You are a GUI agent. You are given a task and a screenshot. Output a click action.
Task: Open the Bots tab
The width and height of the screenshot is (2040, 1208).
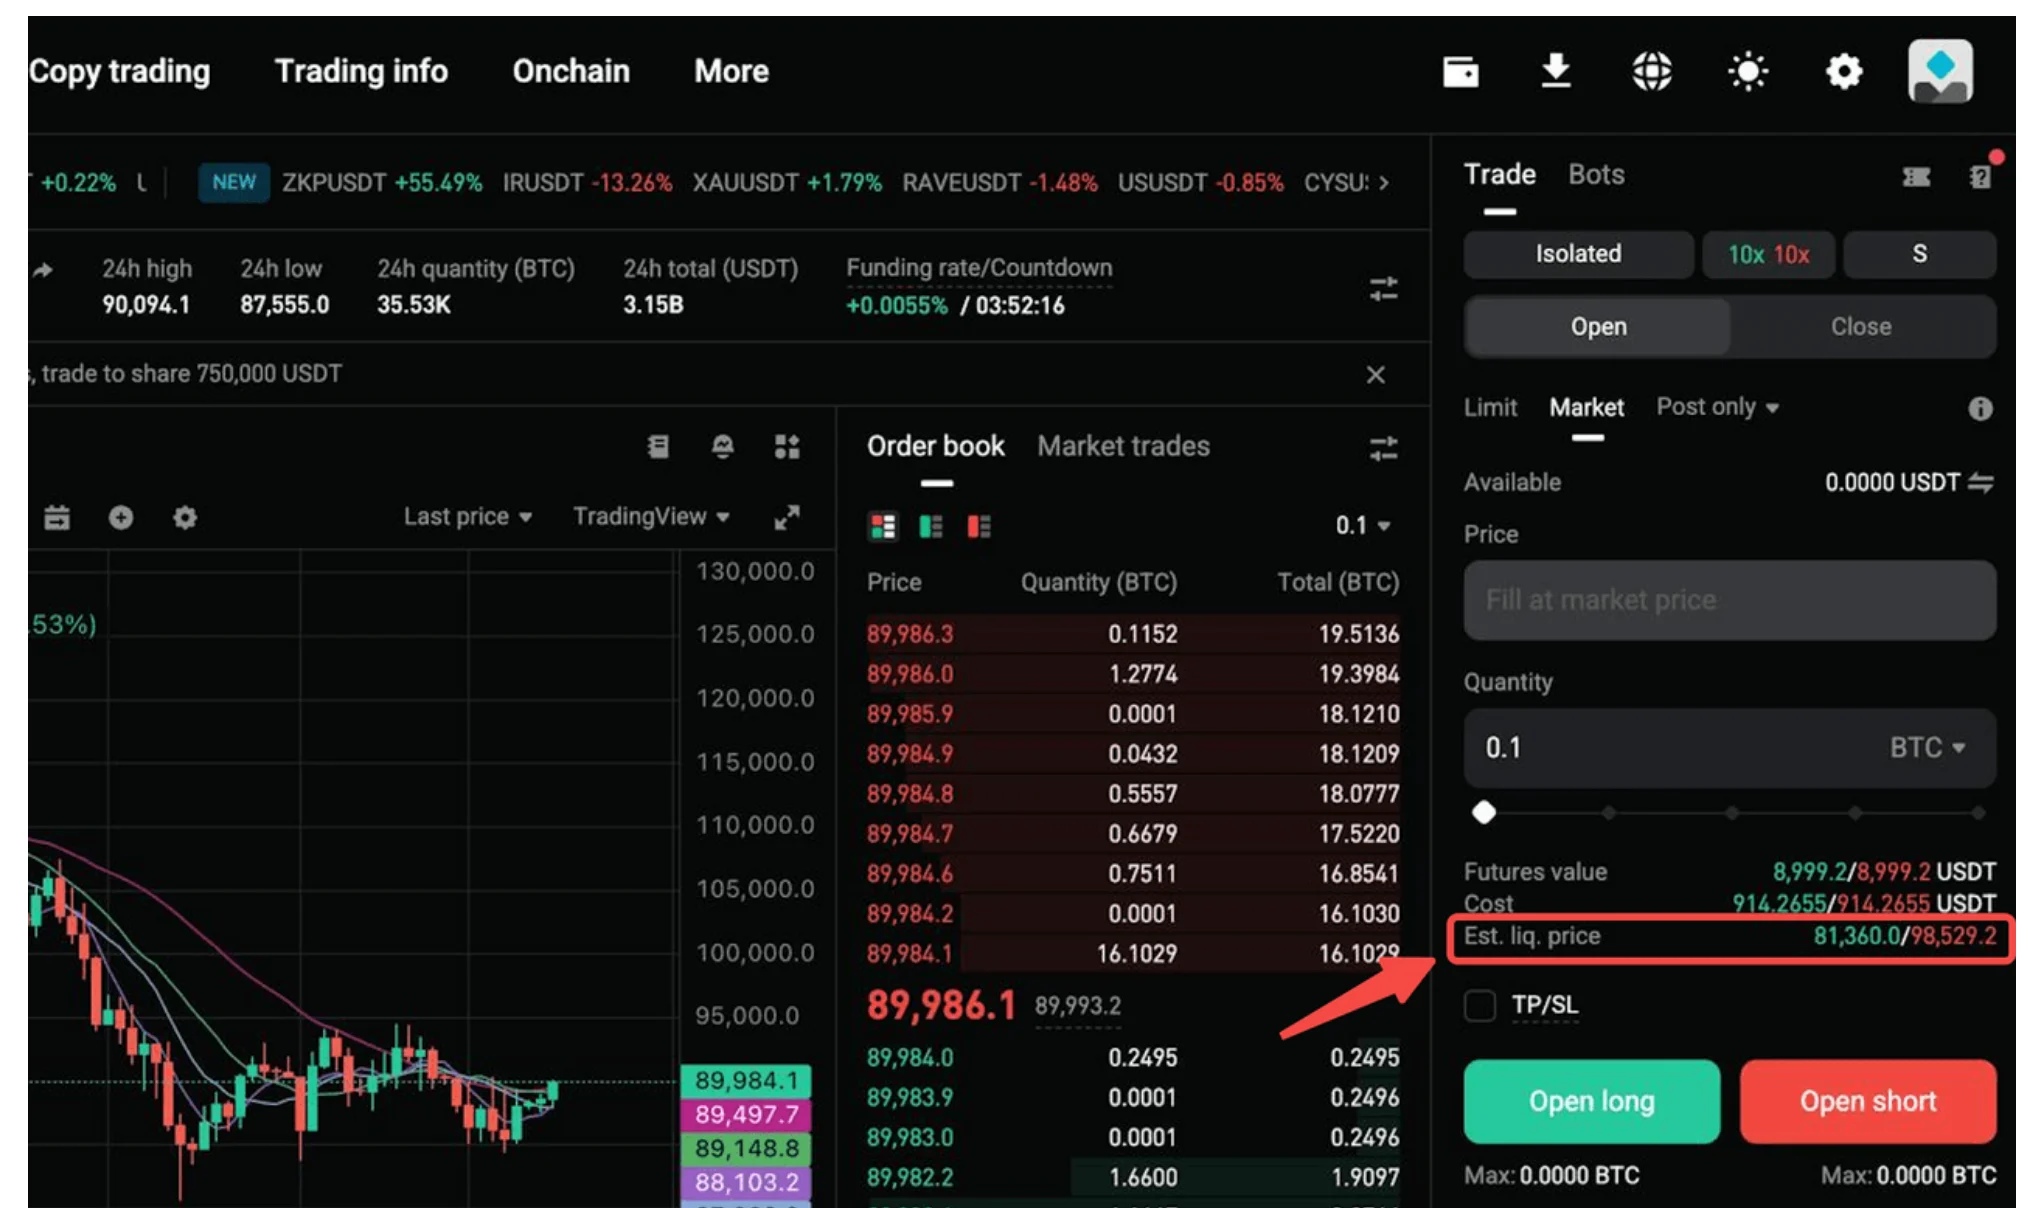[x=1596, y=174]
